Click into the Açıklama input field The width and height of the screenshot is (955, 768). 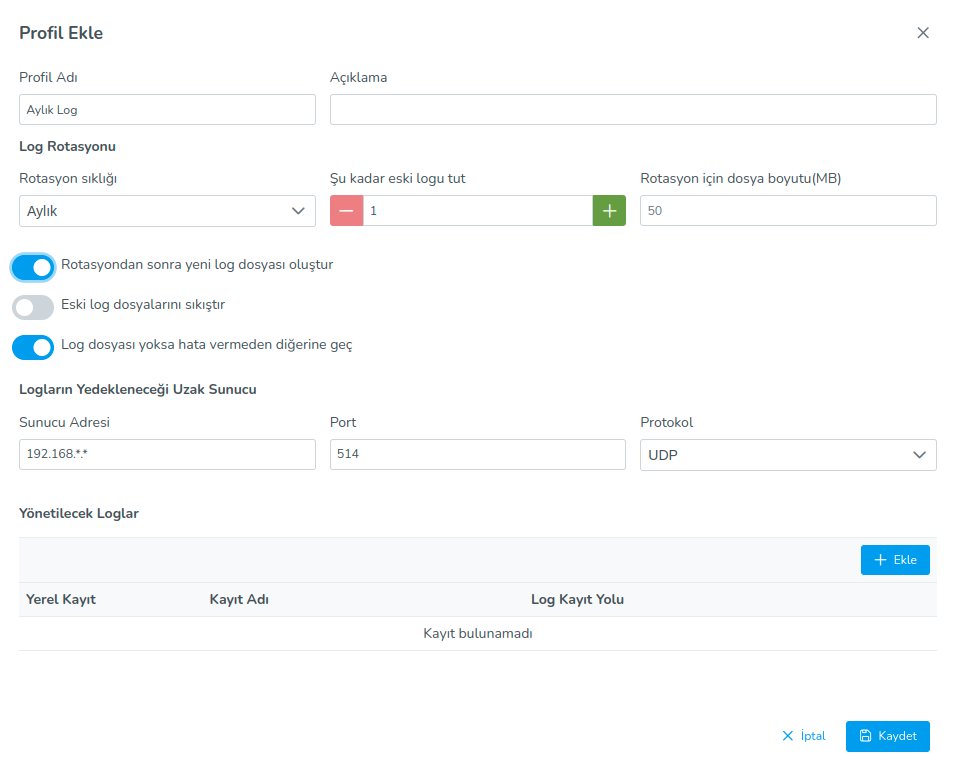pyautogui.click(x=633, y=110)
